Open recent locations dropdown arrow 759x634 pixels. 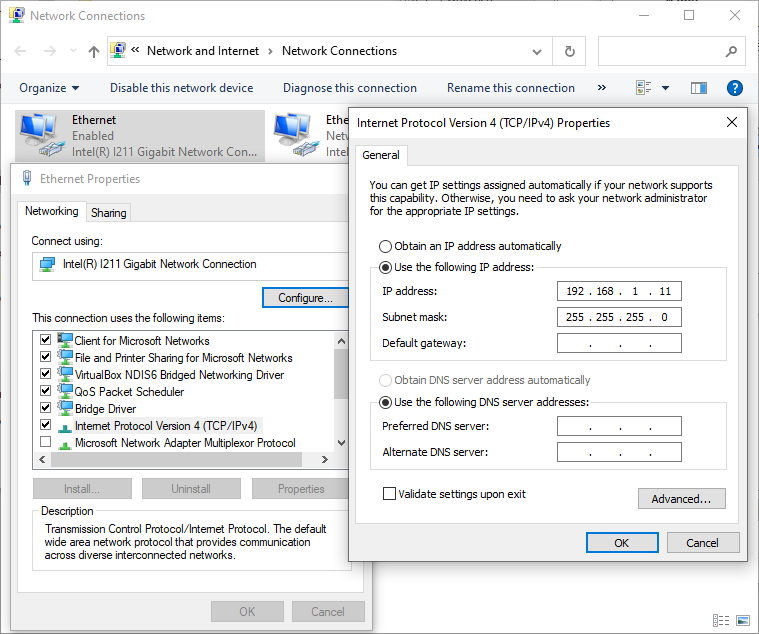73,51
